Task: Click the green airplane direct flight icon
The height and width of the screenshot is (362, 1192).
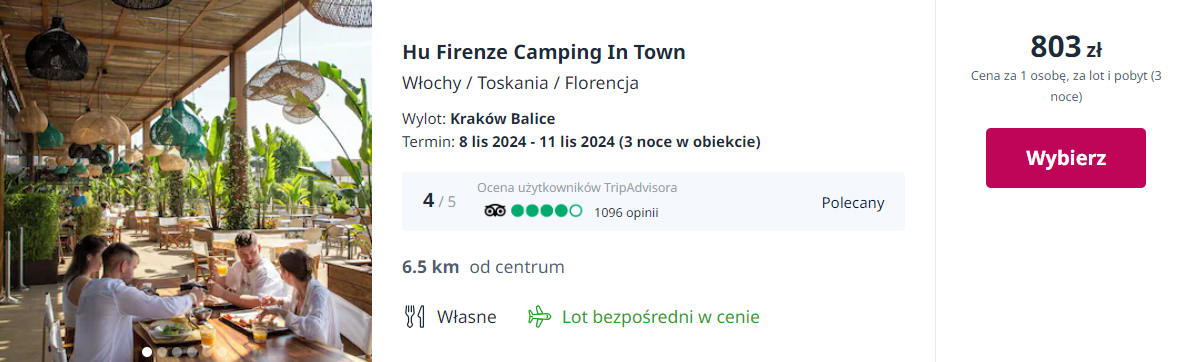Action: click(539, 316)
